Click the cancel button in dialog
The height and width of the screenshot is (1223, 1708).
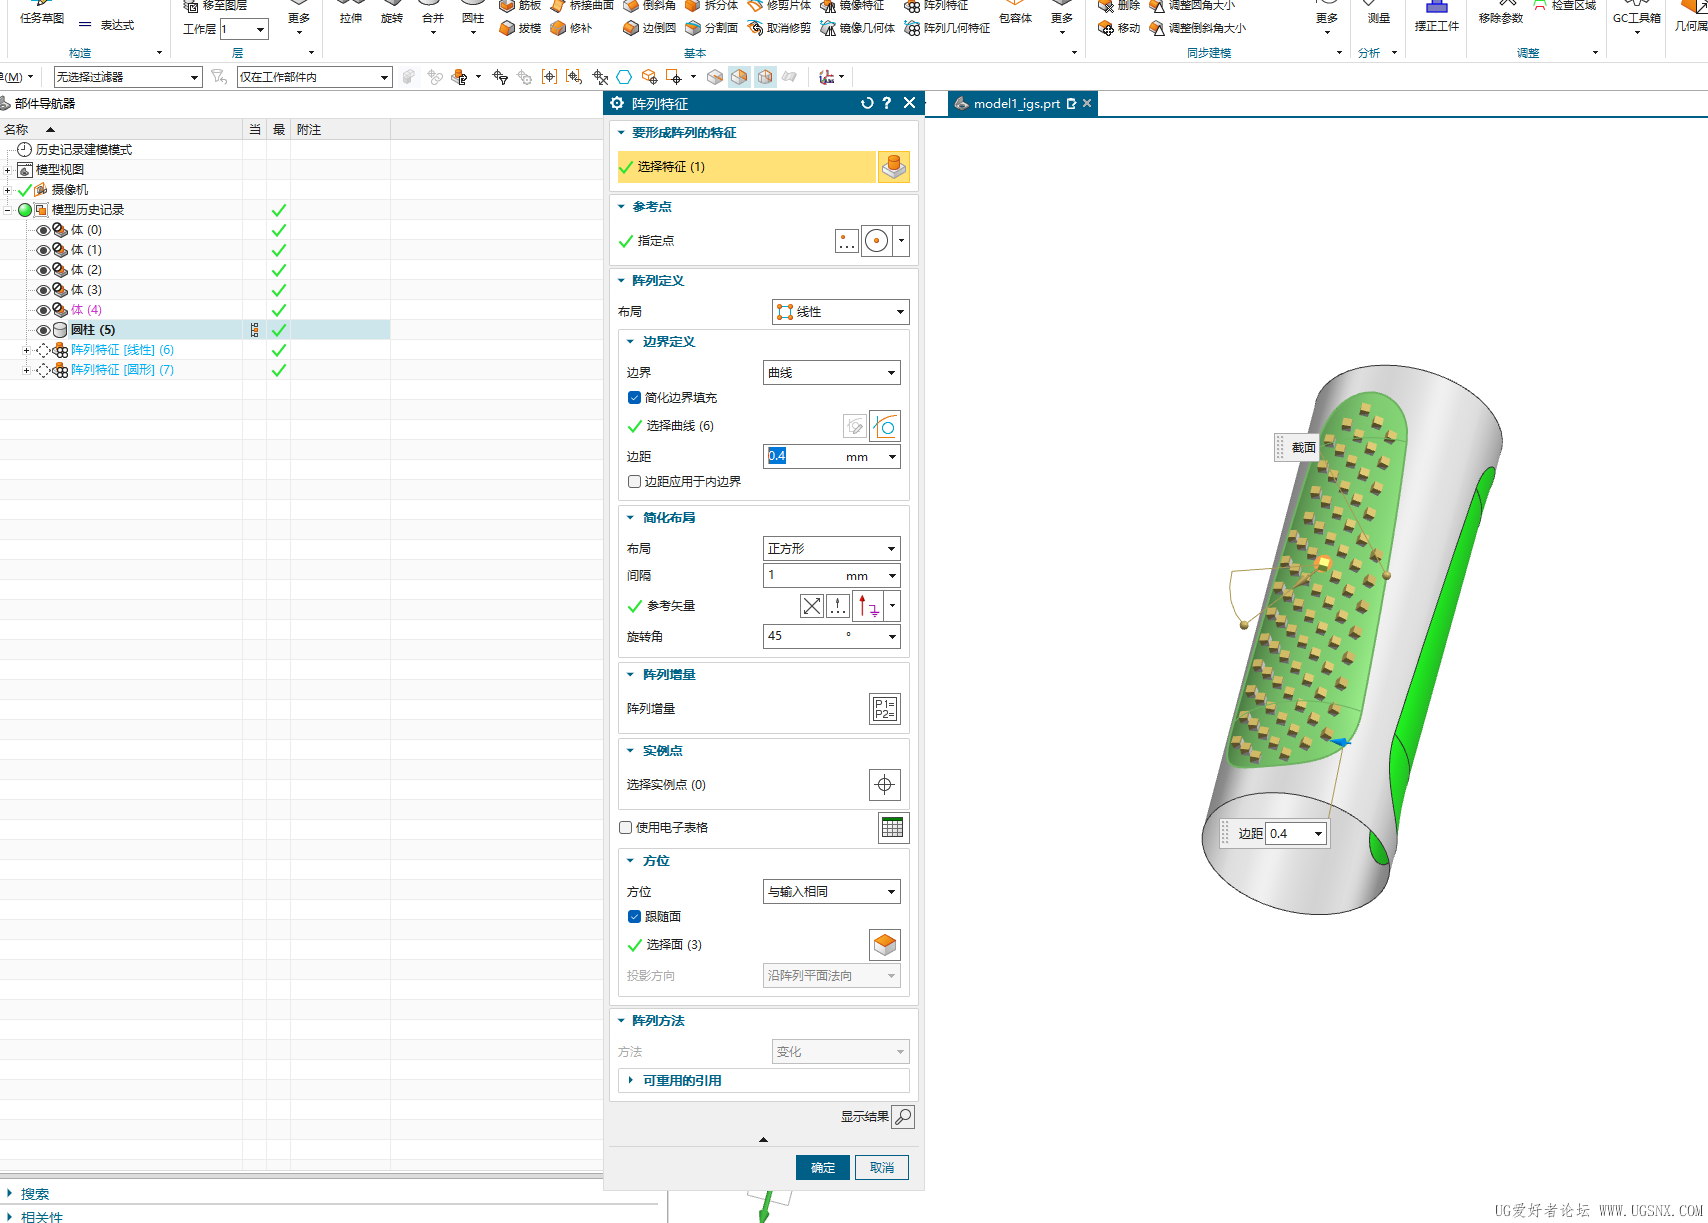tap(881, 1167)
